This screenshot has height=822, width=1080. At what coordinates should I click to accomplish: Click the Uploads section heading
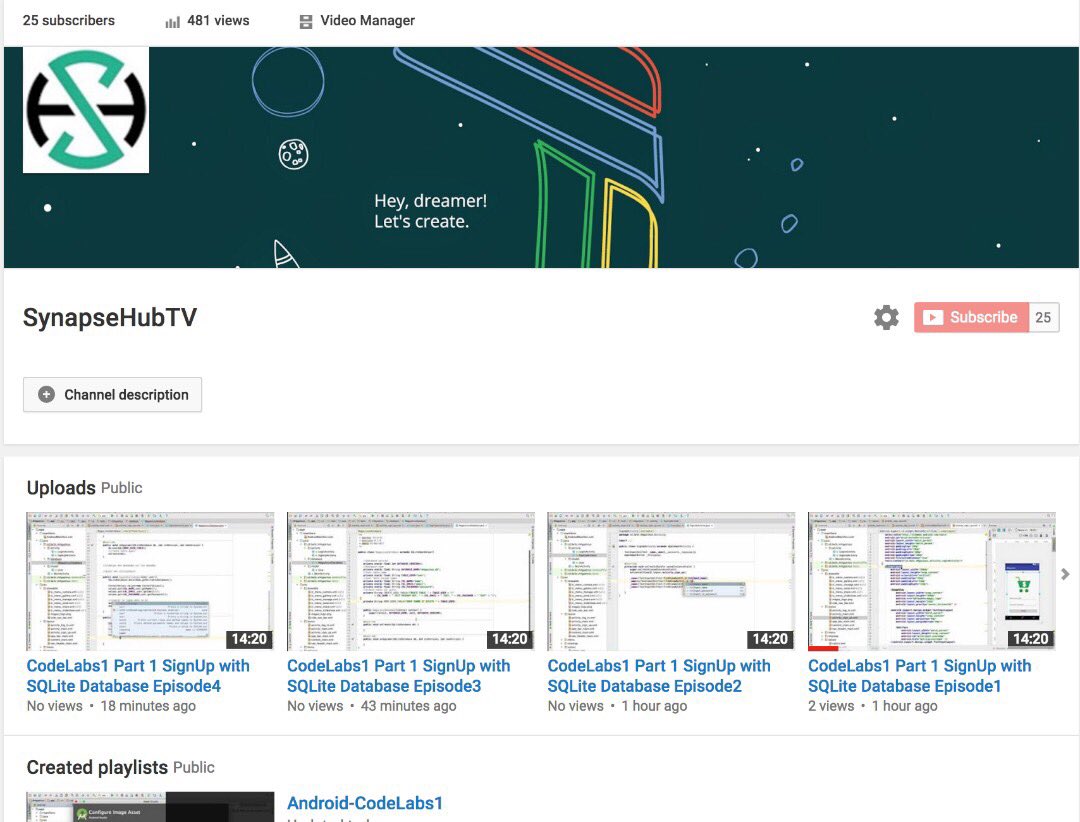(61, 488)
